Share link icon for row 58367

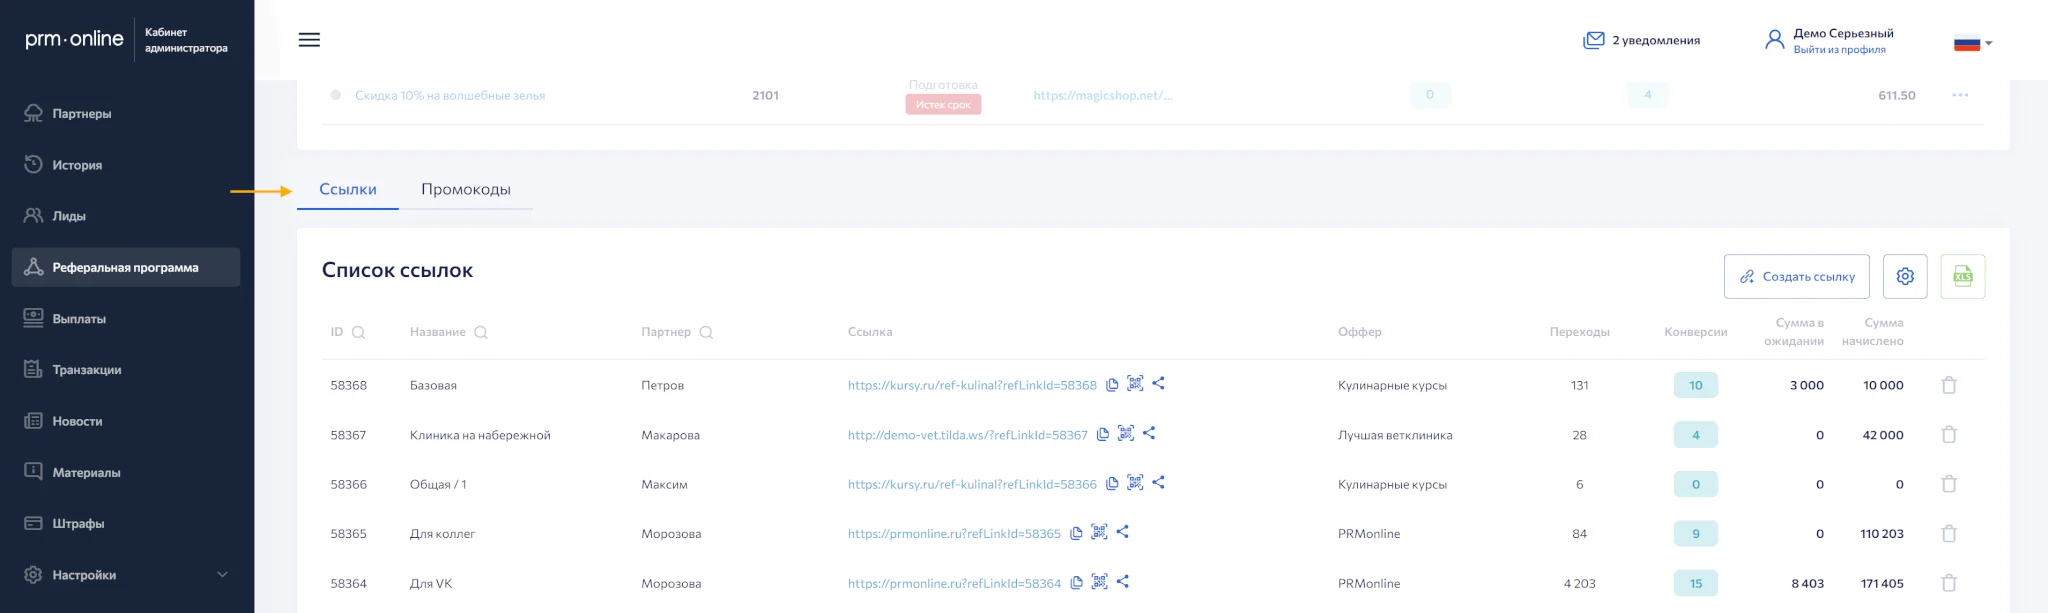tap(1149, 433)
